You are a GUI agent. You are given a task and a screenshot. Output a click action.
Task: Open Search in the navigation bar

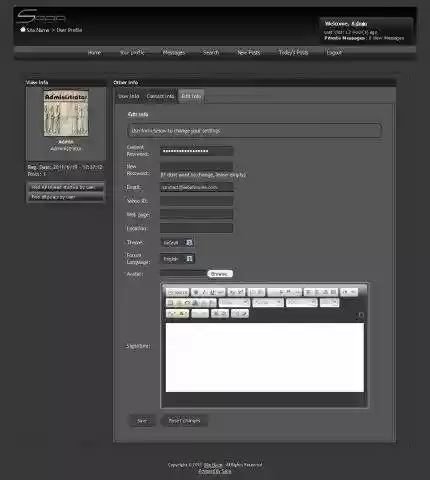click(x=211, y=52)
